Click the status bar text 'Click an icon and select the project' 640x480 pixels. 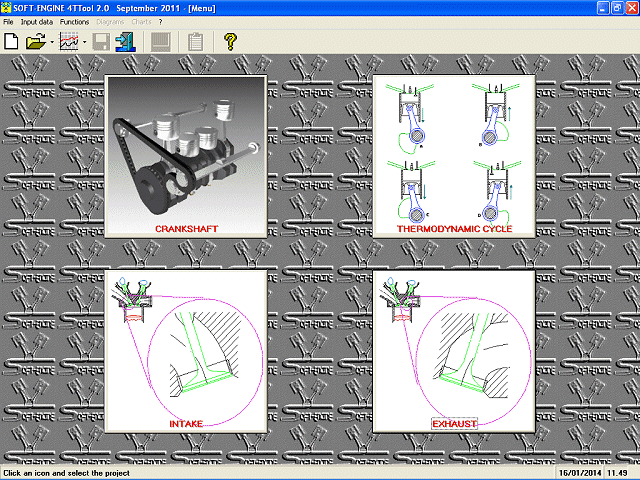coord(67,473)
